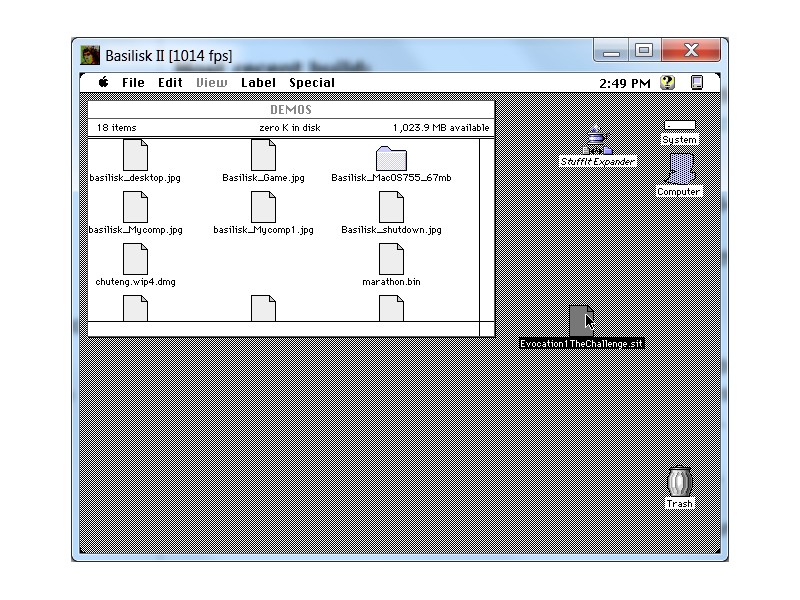Screen dimensions: 800x600
Task: Click the '18 items' status text
Action: click(x=116, y=128)
